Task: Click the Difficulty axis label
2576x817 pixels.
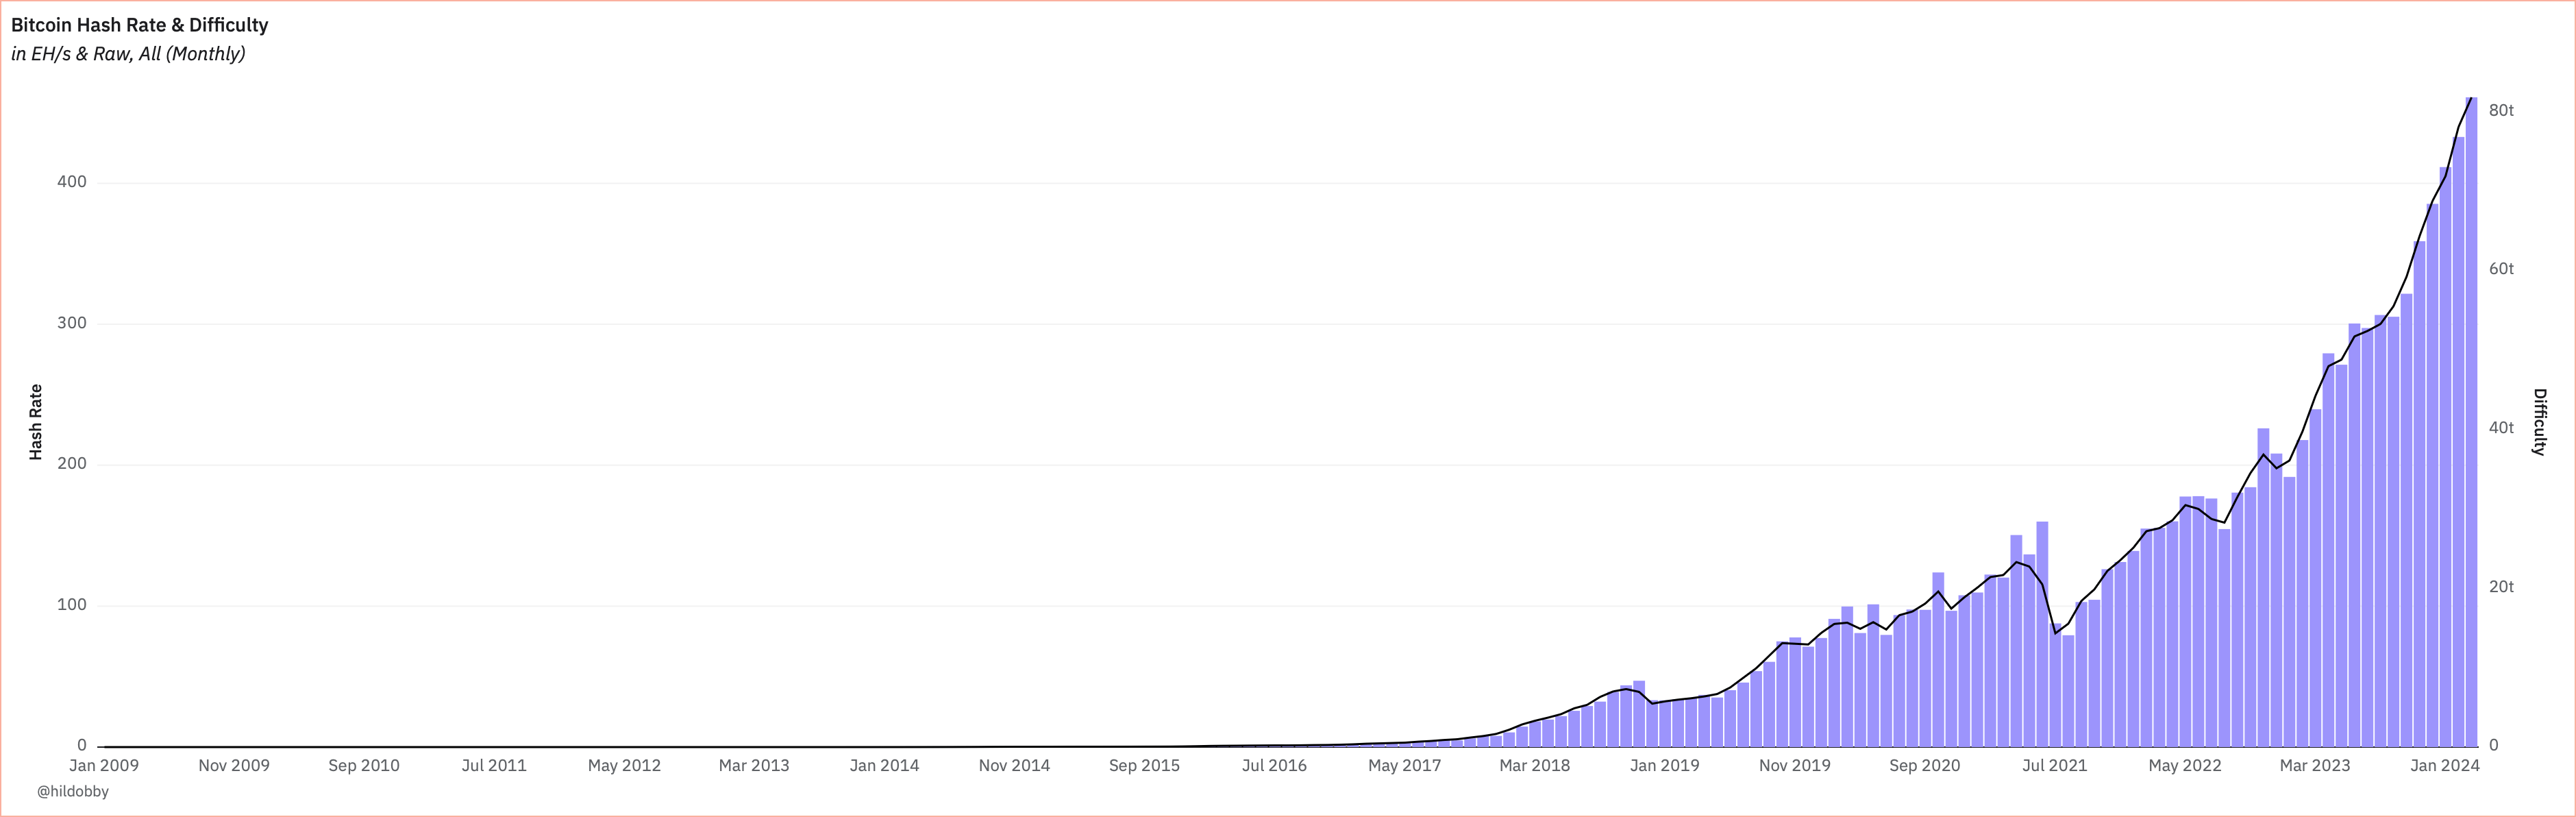Action: [2538, 422]
